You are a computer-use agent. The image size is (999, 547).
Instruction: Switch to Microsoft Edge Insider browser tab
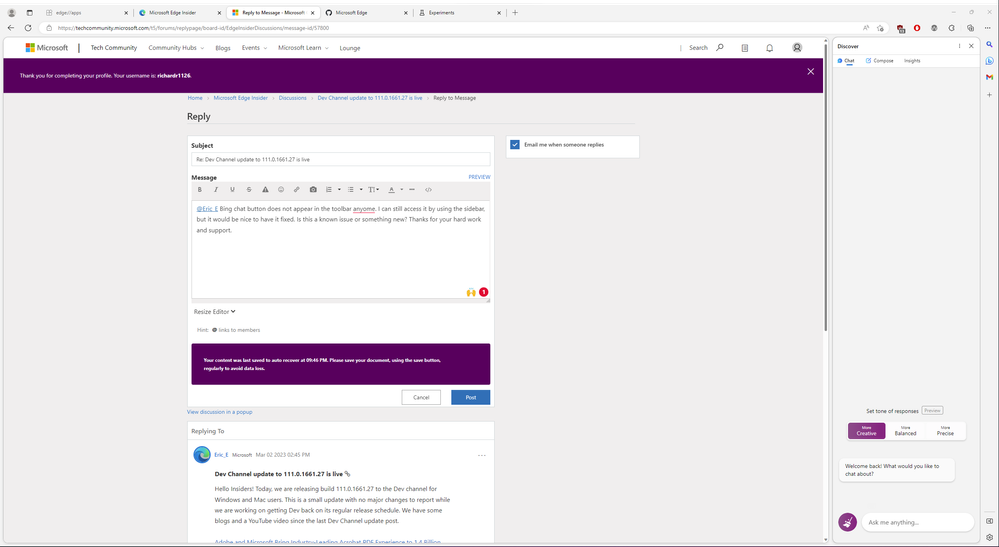[178, 13]
